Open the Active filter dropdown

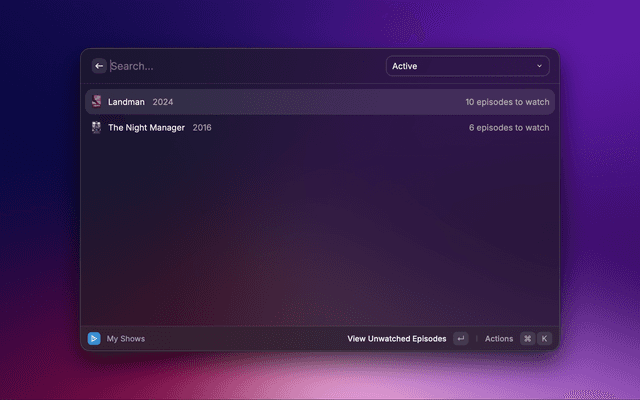coord(467,66)
